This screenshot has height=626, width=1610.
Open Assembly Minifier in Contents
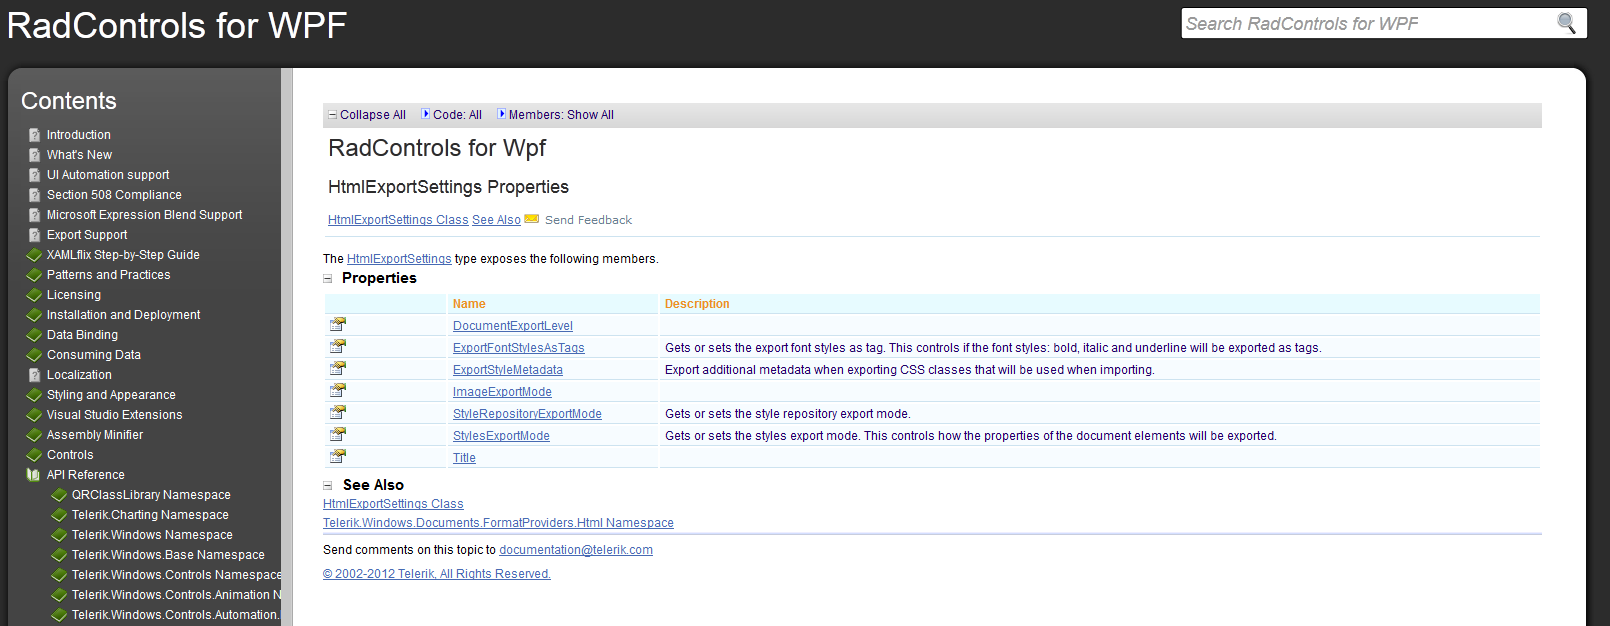click(x=95, y=435)
